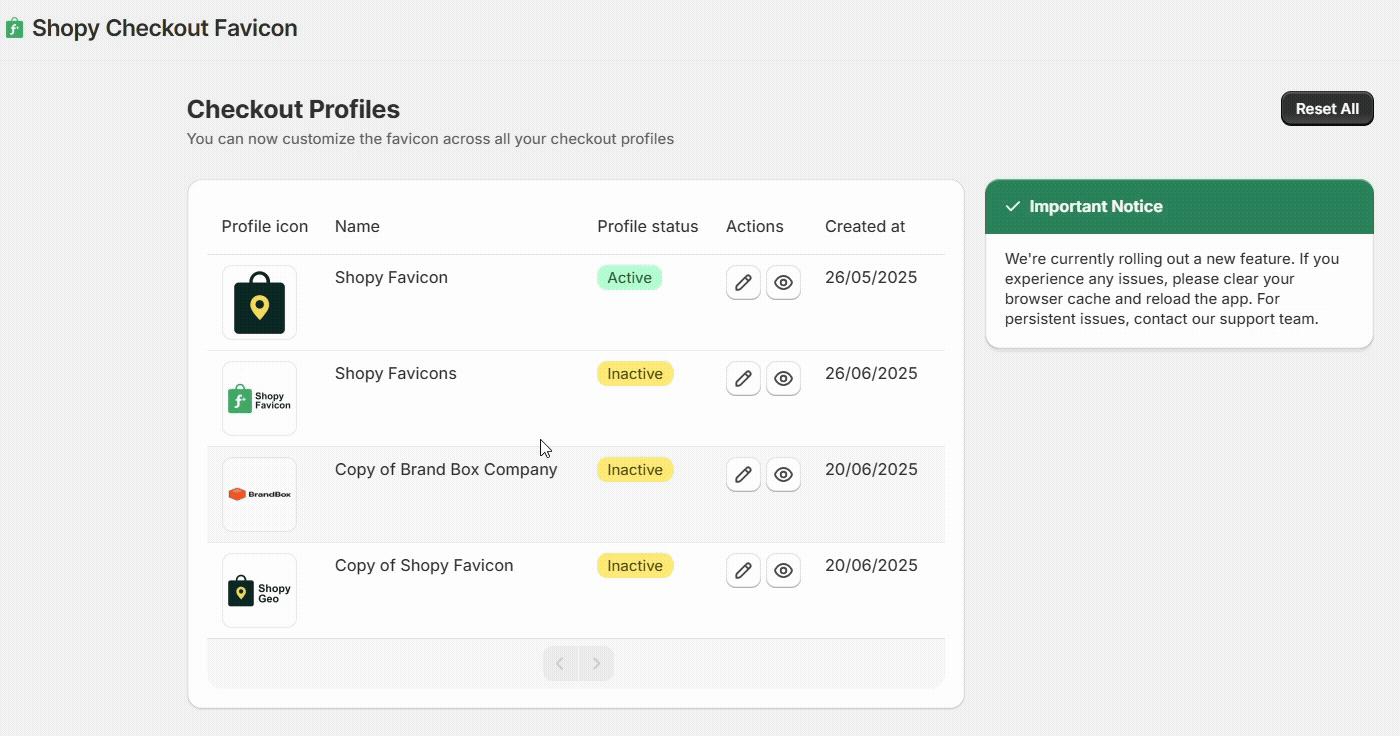Click the Checkout Profiles heading
Viewport: 1400px width, 736px height.
click(x=293, y=109)
